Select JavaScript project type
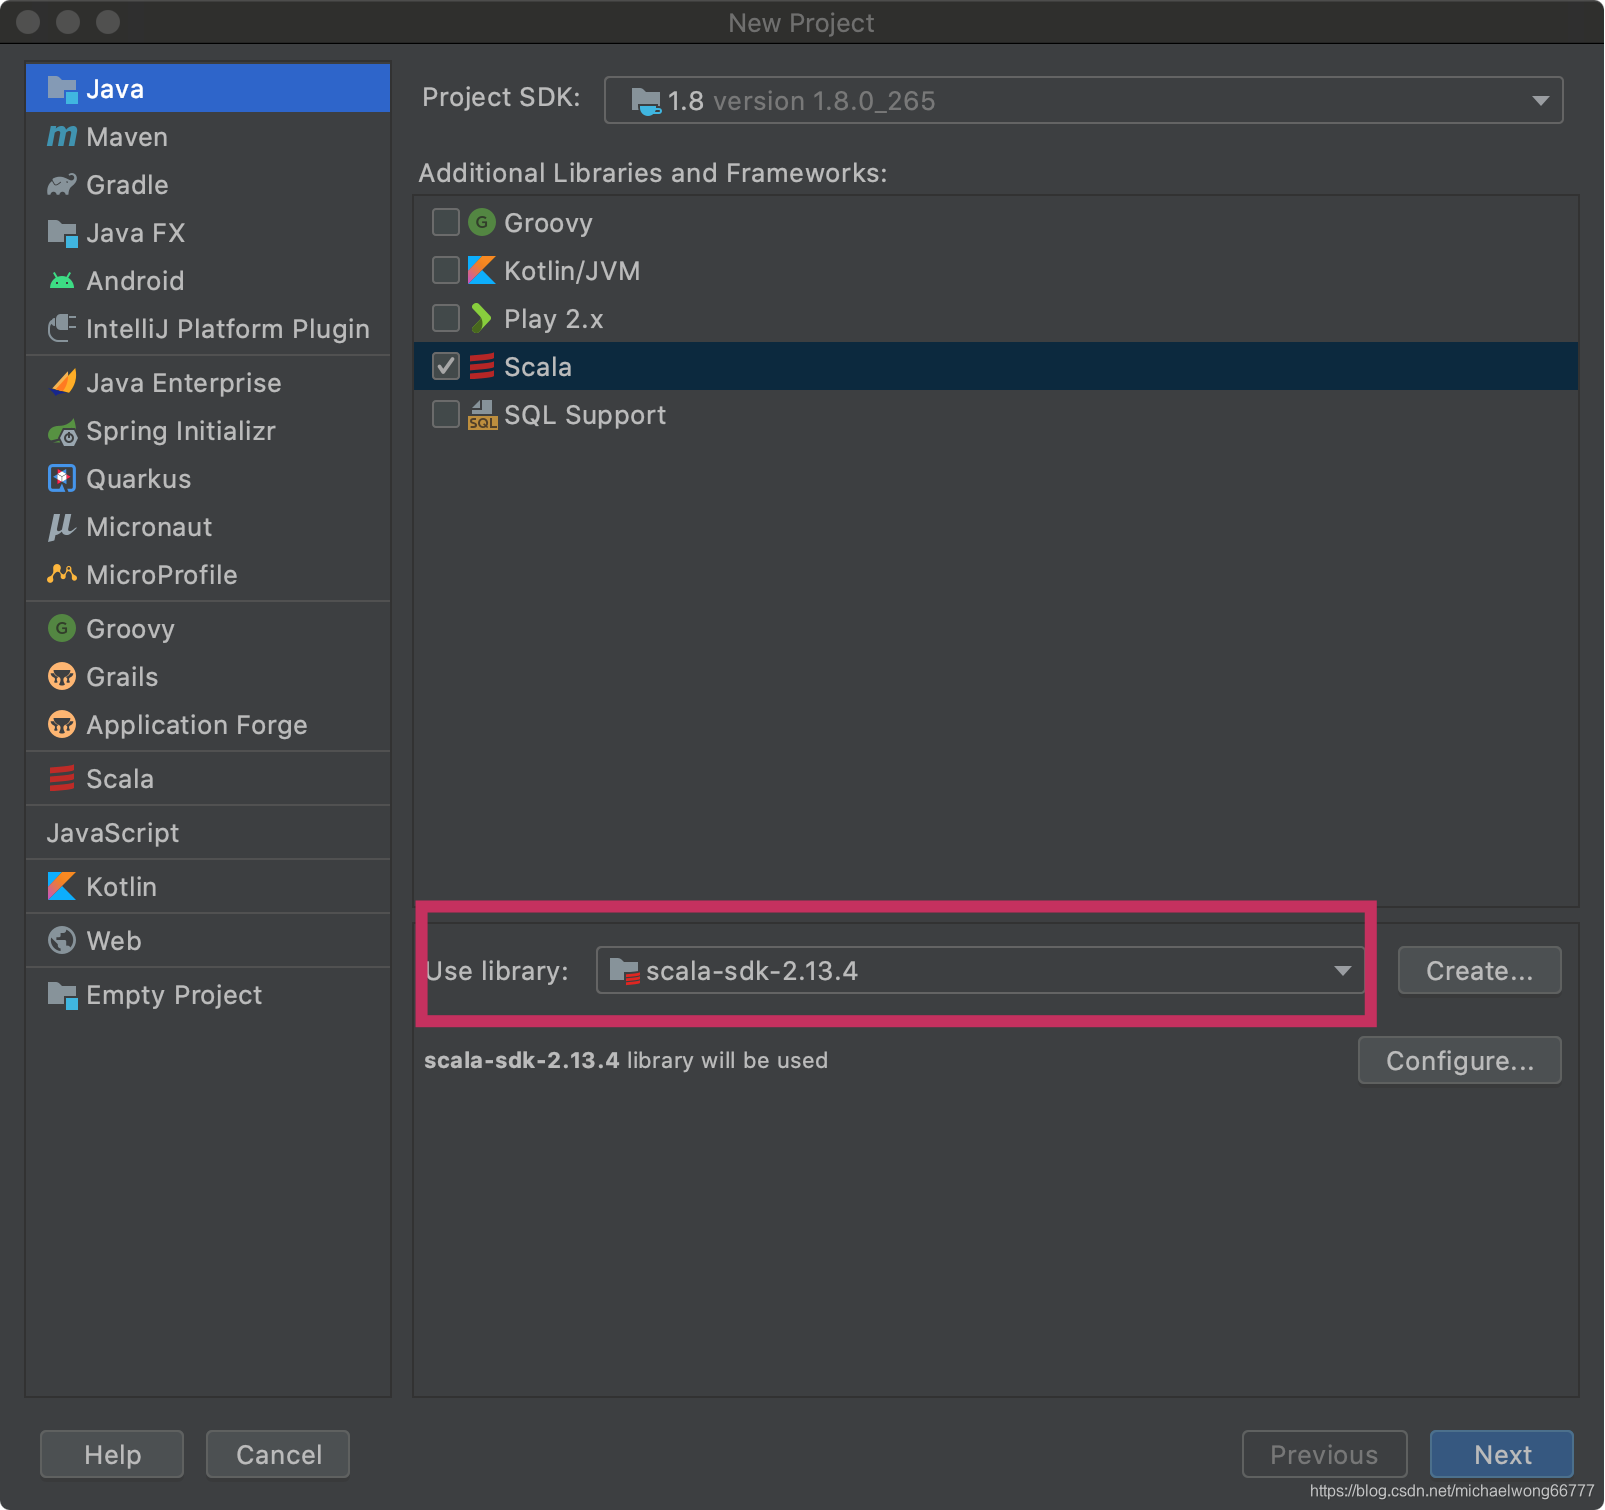1605x1510 pixels. [208, 833]
